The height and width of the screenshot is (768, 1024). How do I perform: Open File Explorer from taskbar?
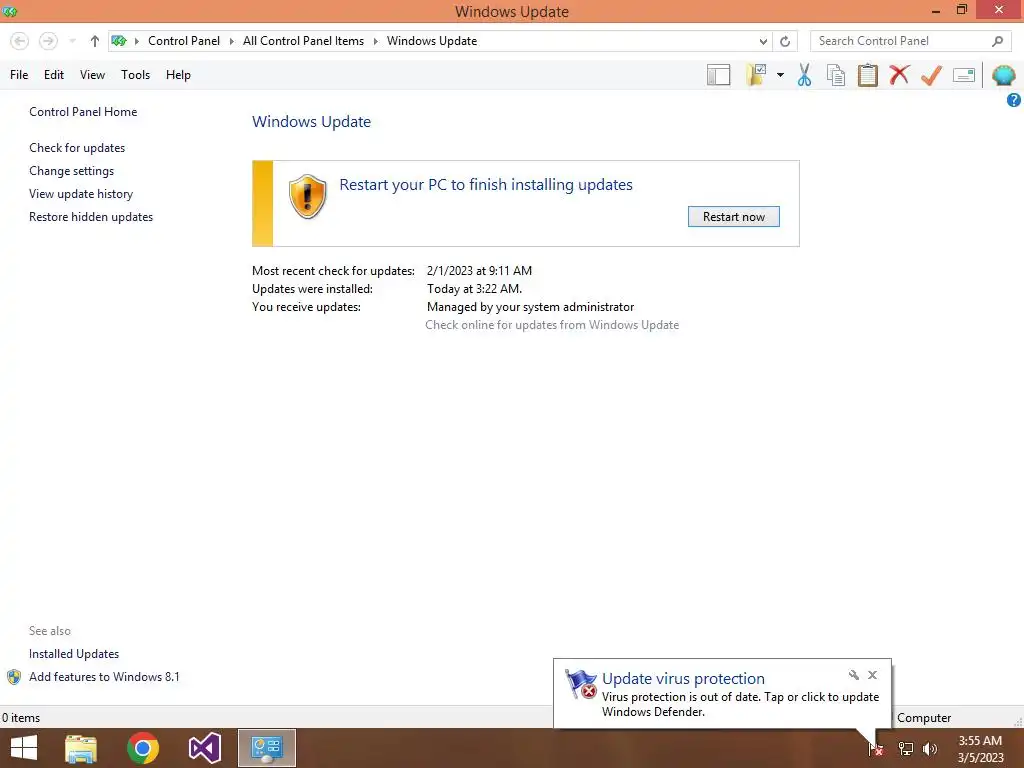[81, 748]
